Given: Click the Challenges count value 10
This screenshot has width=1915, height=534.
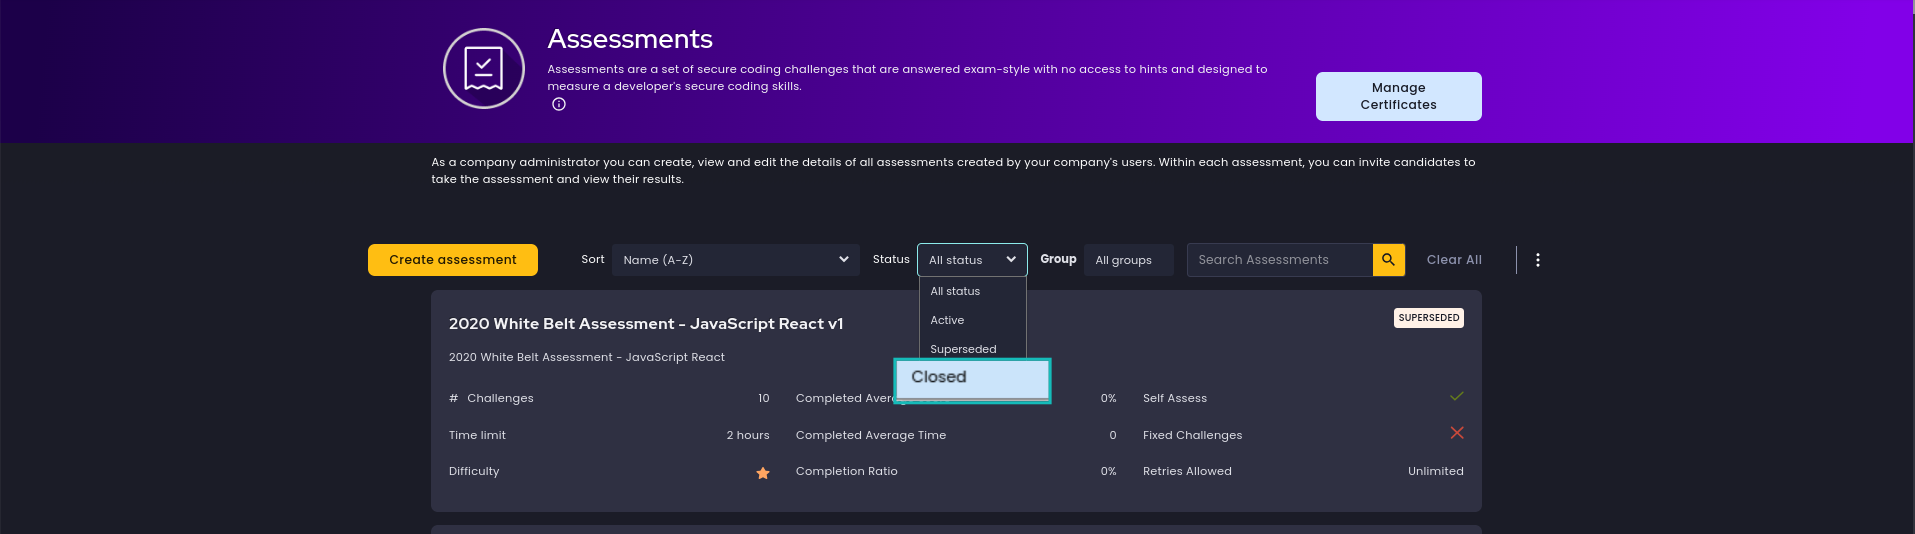Looking at the screenshot, I should click(764, 398).
